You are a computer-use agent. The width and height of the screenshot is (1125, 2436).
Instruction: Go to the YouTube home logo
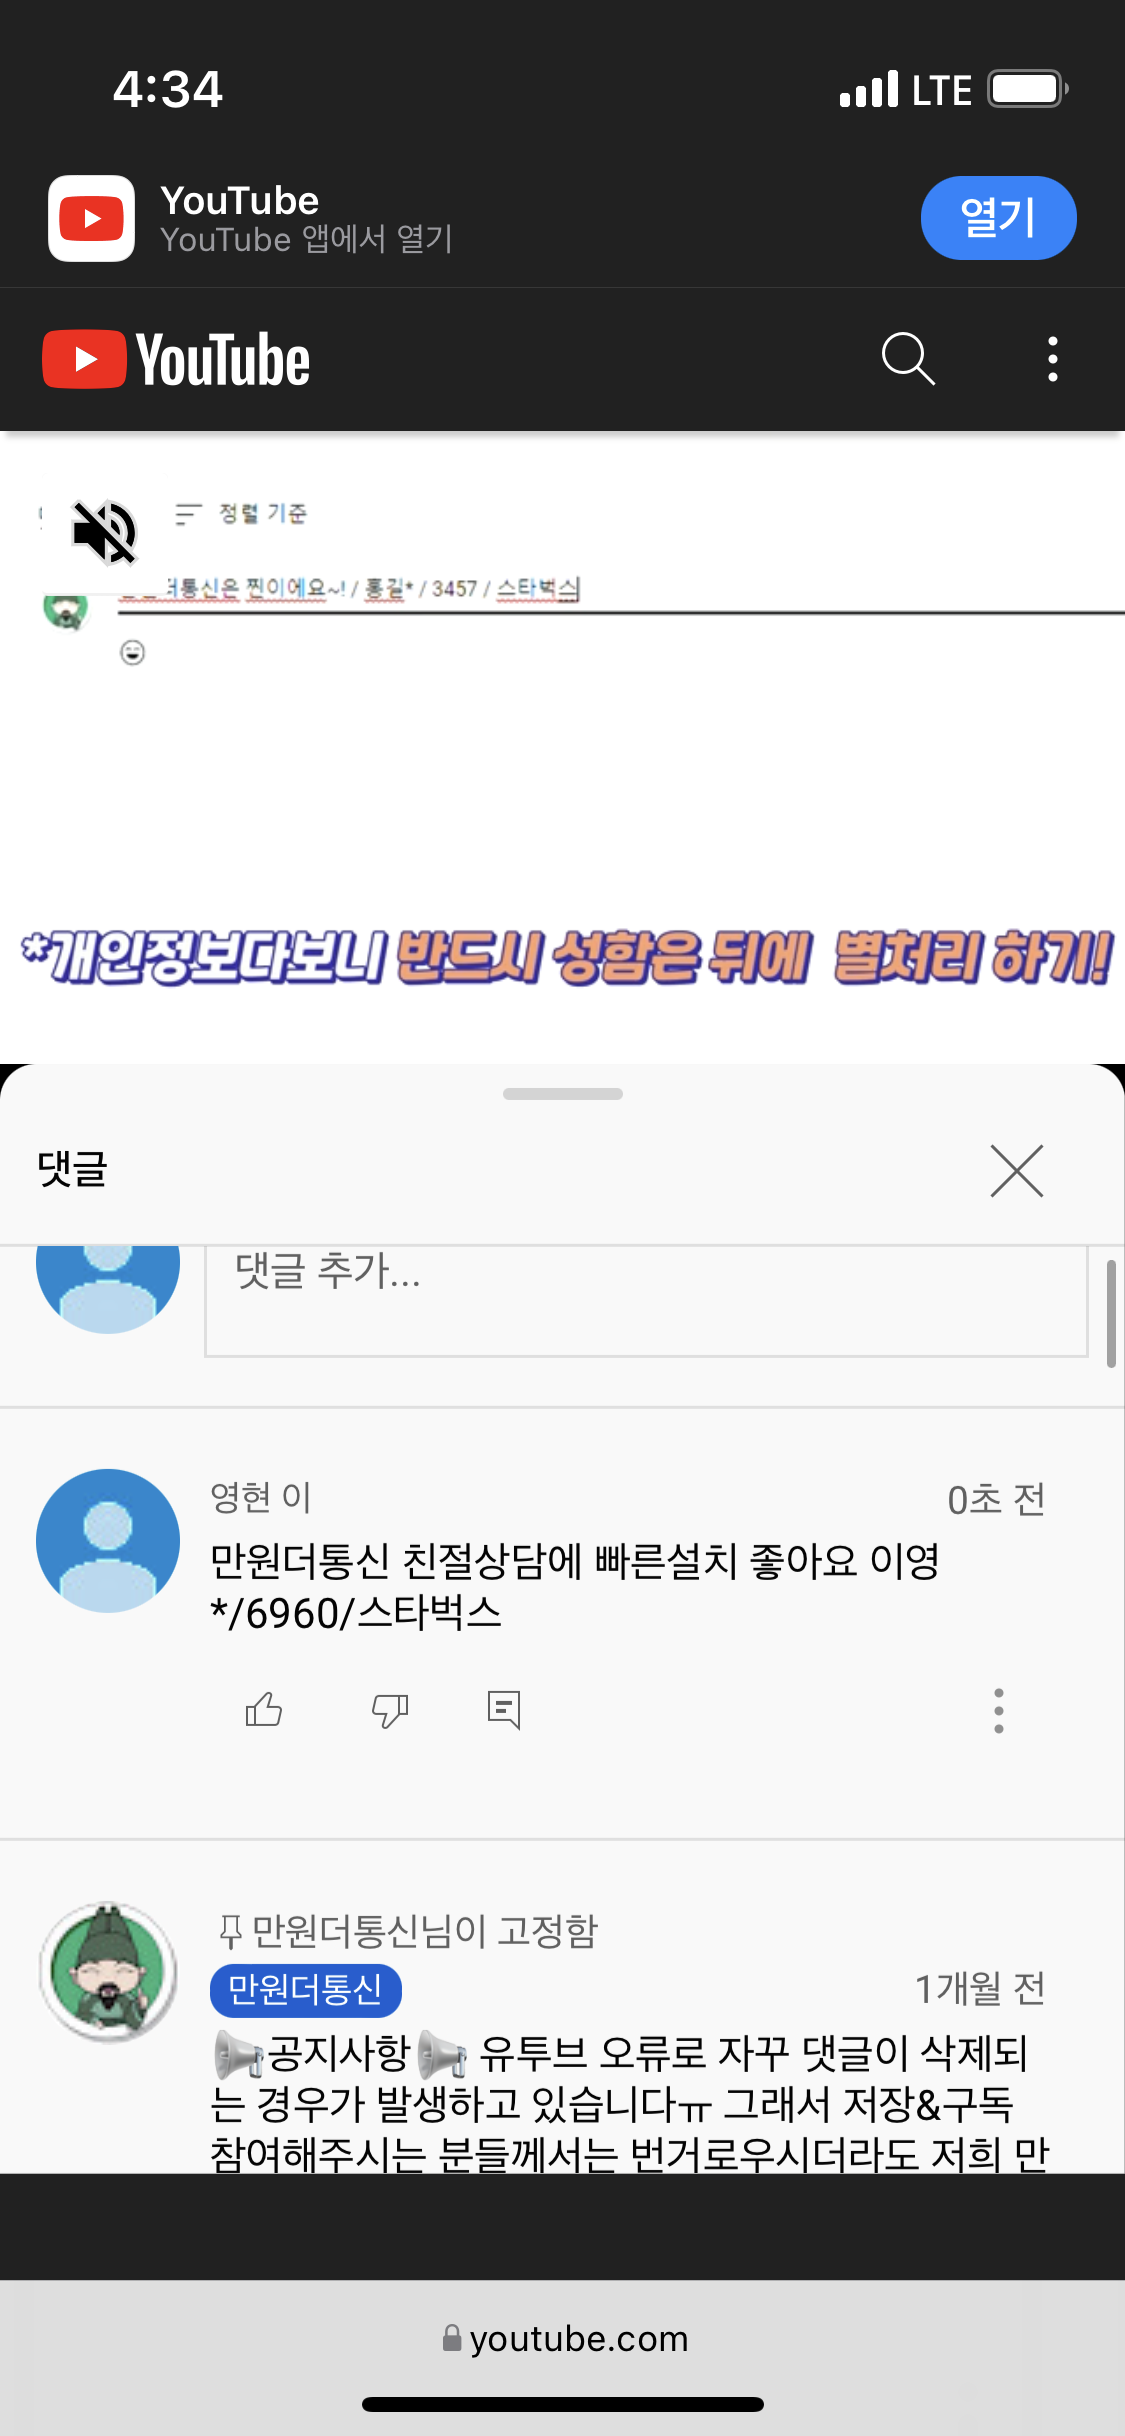pyautogui.click(x=176, y=359)
